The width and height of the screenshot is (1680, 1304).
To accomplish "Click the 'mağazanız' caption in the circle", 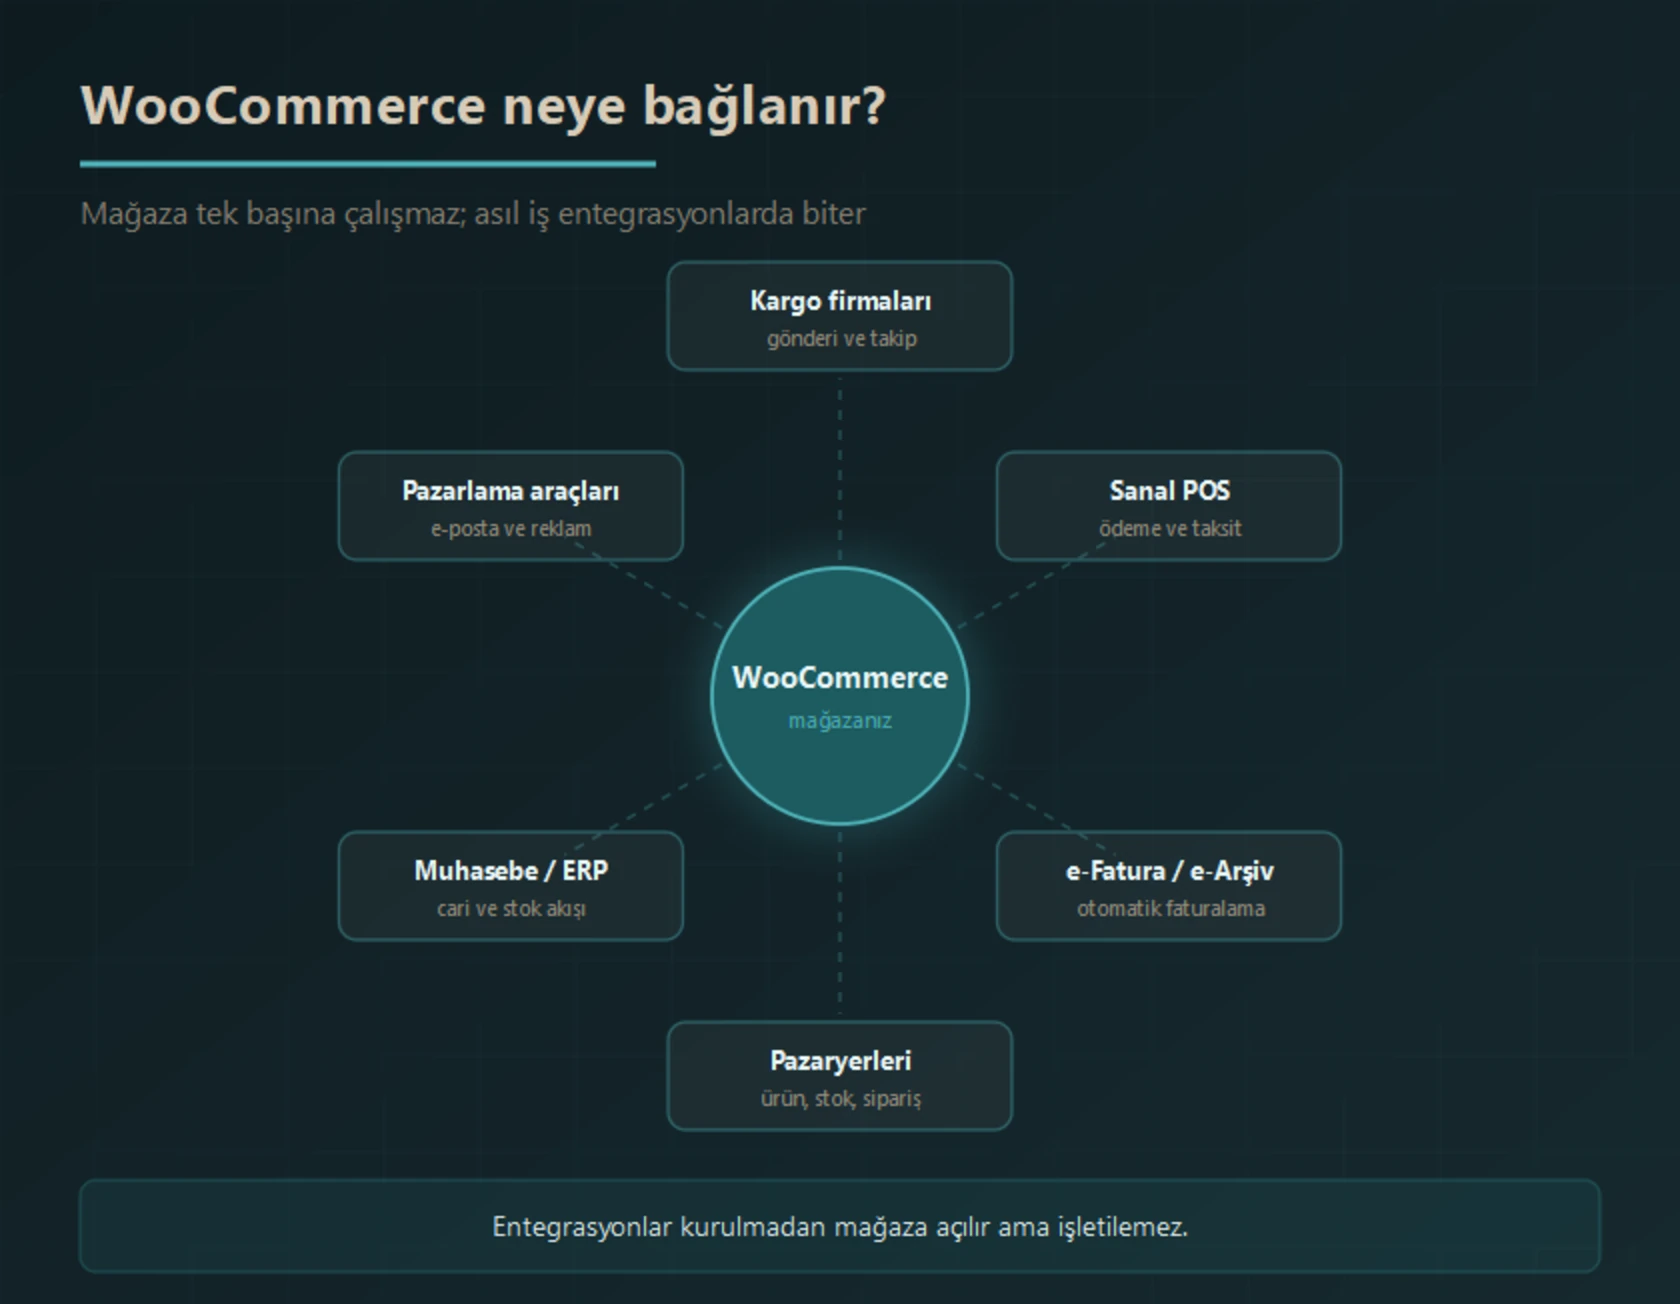I will (840, 721).
